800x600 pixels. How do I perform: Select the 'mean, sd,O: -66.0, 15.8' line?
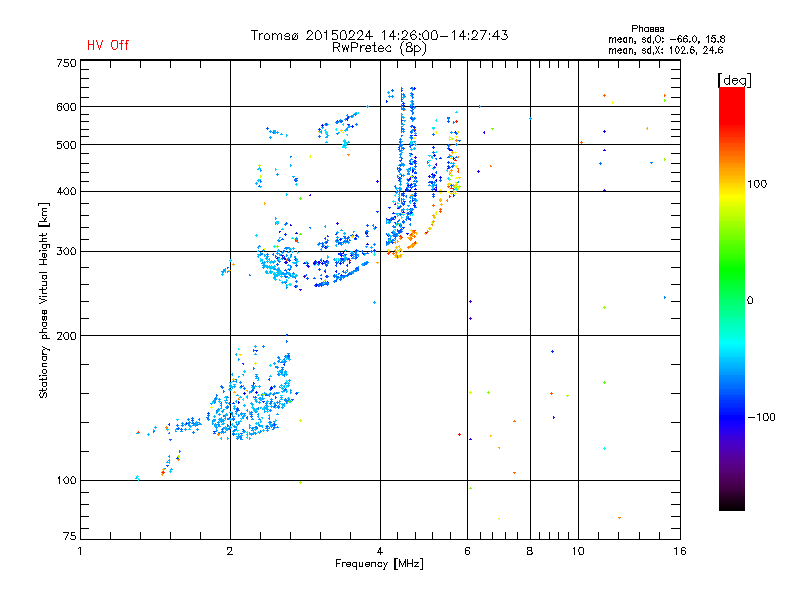666,39
